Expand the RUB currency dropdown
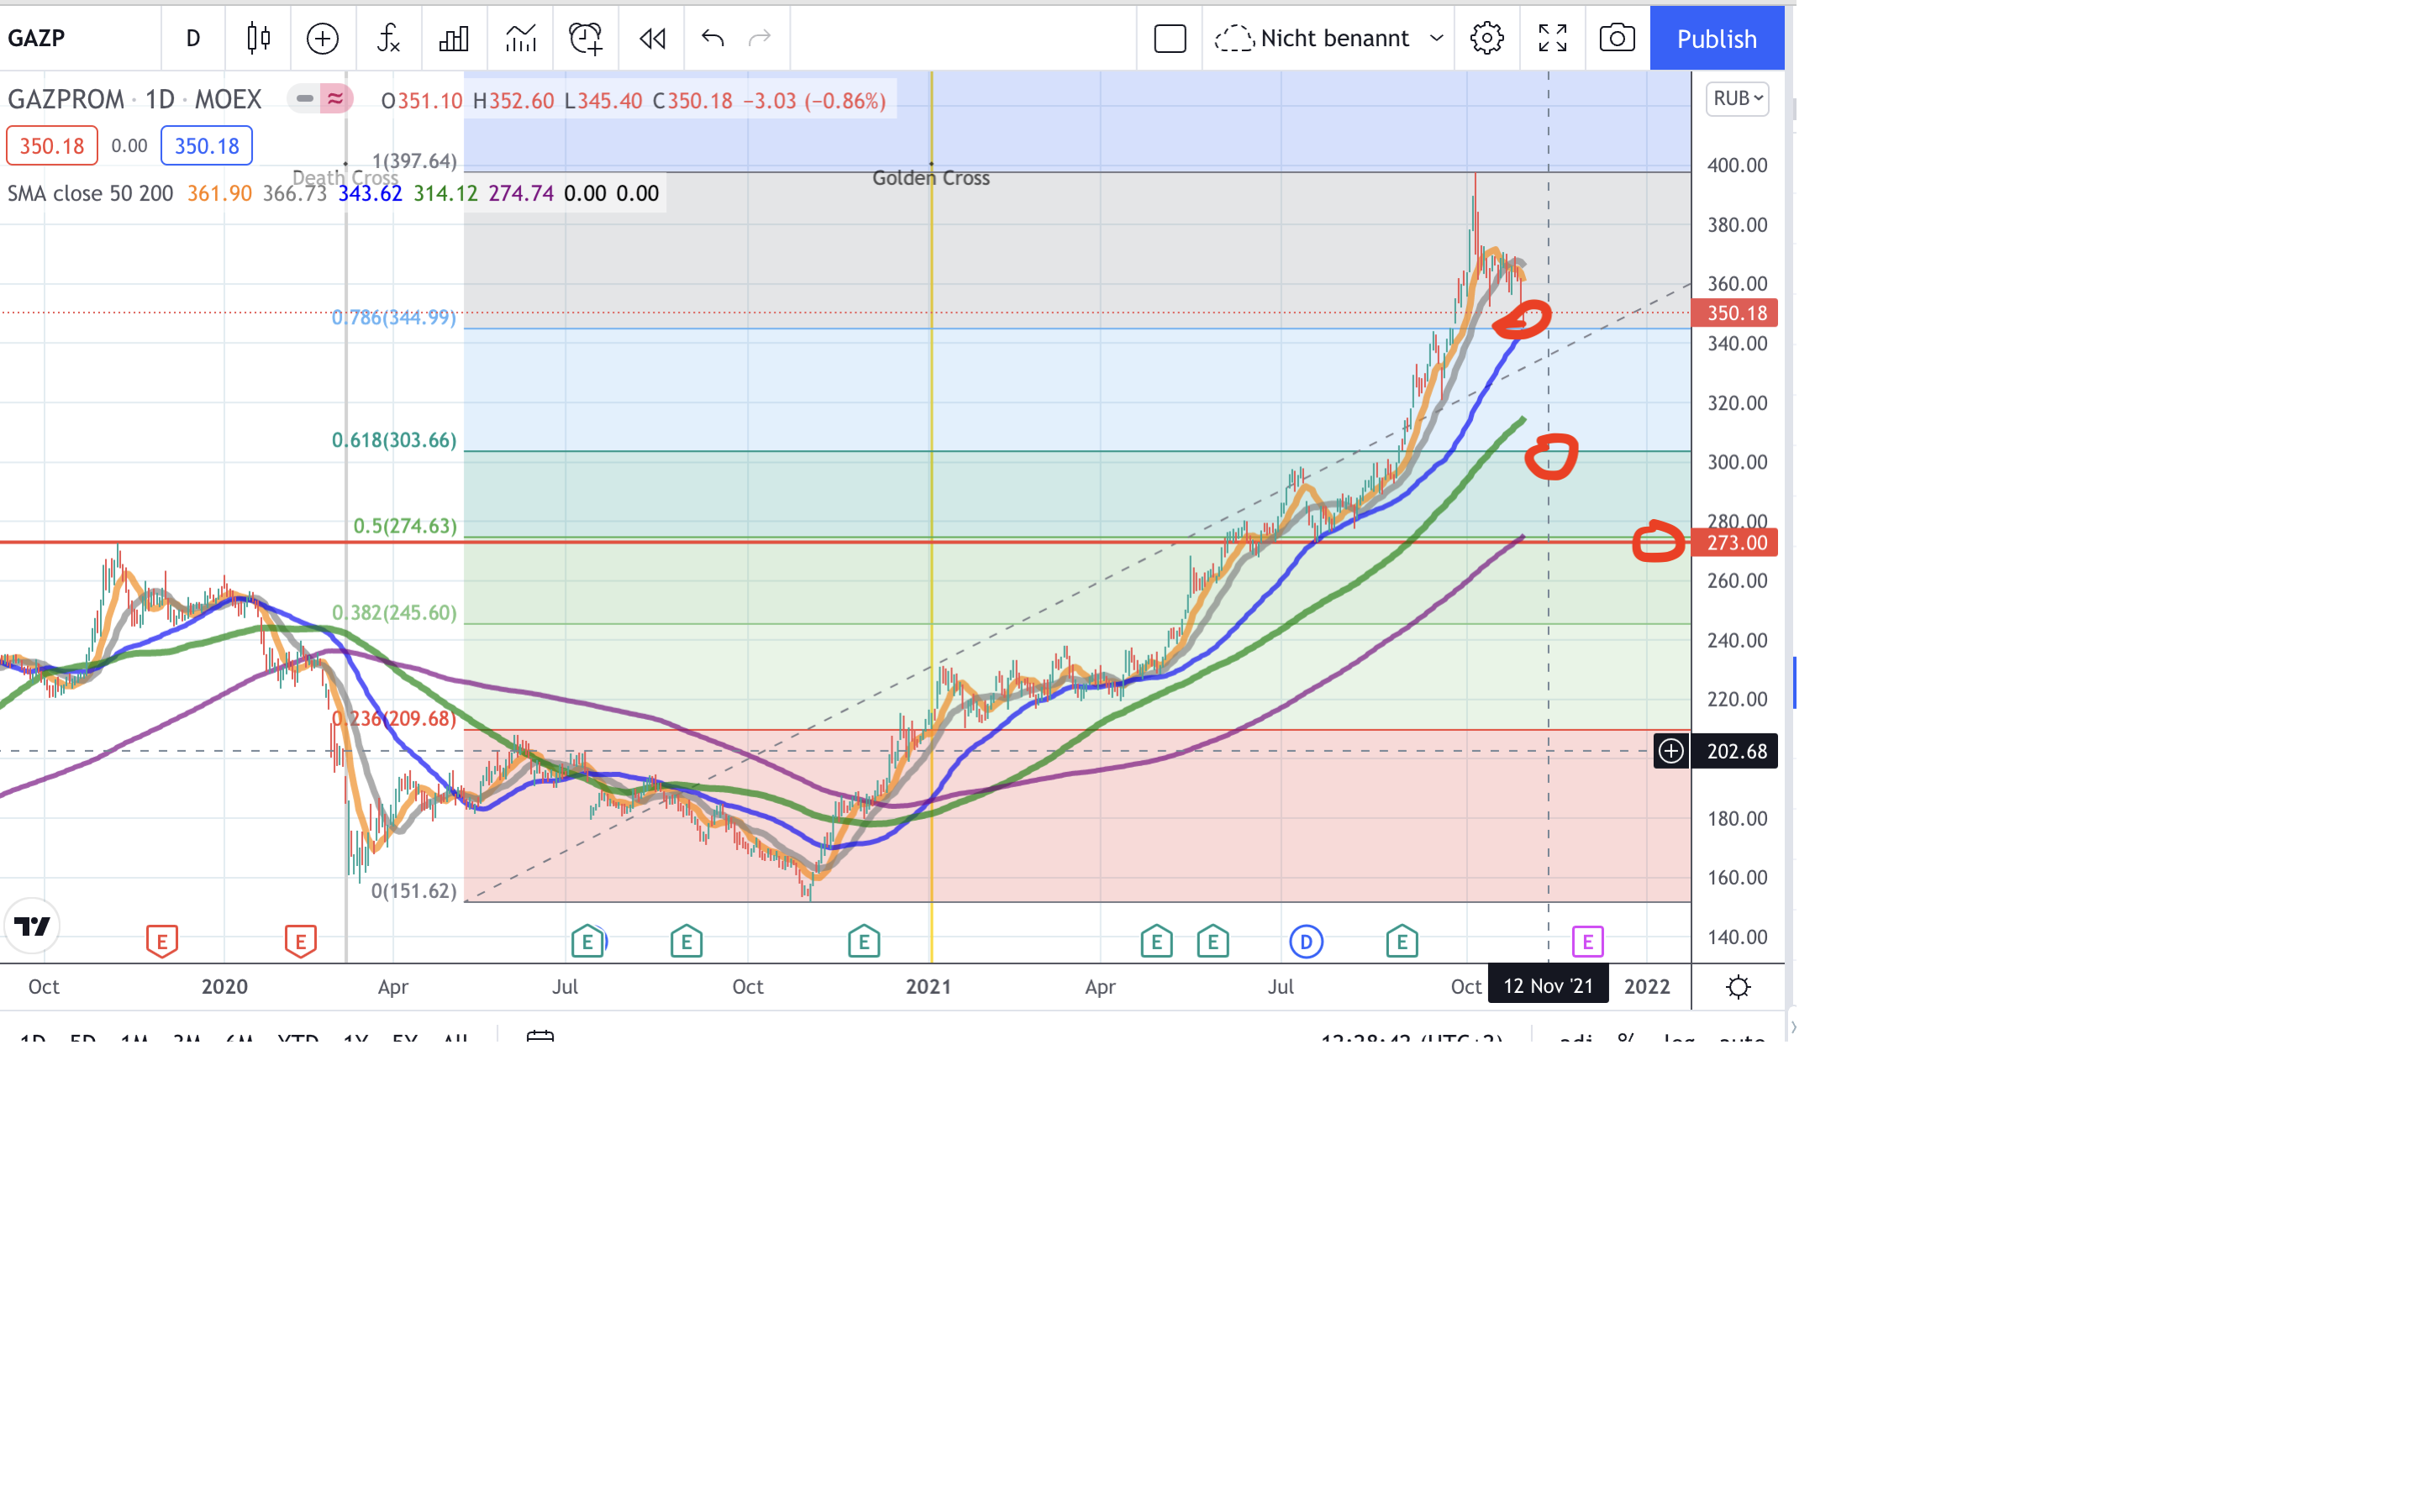This screenshot has width=2420, height=1512. coord(1737,98)
